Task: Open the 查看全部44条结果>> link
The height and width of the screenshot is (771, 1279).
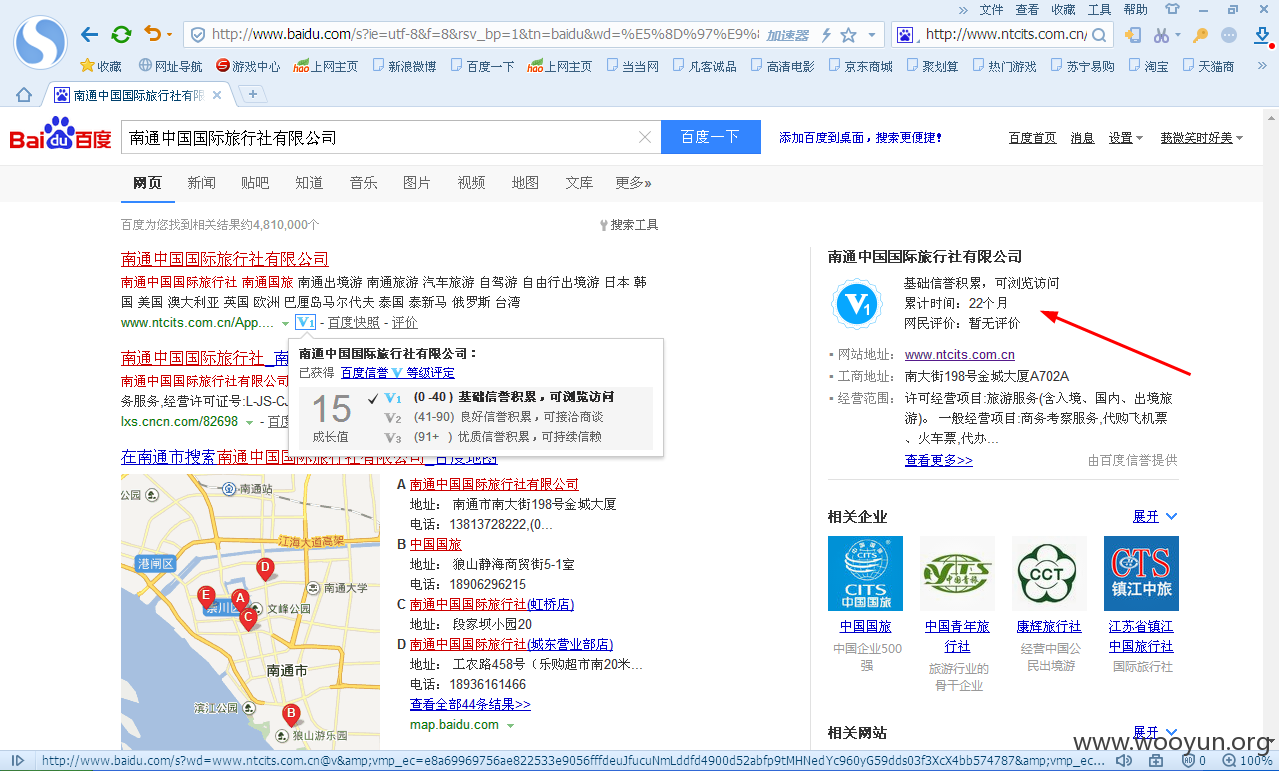Action: coord(470,705)
